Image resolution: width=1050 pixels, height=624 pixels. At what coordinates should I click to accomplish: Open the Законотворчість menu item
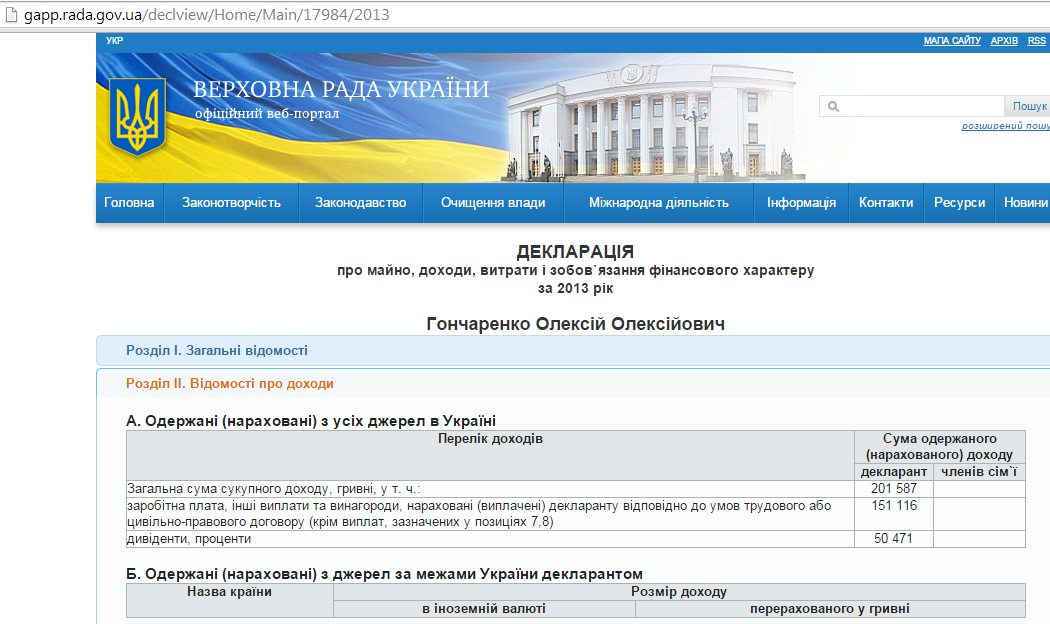point(231,202)
